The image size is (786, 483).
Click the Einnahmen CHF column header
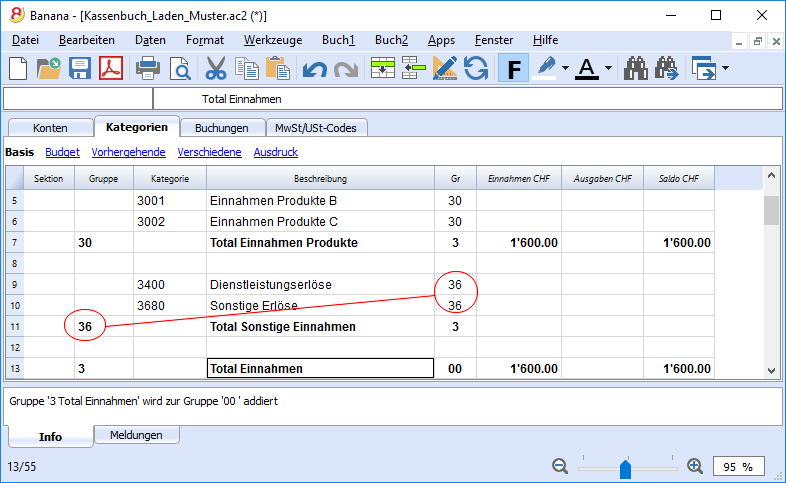[x=519, y=178]
